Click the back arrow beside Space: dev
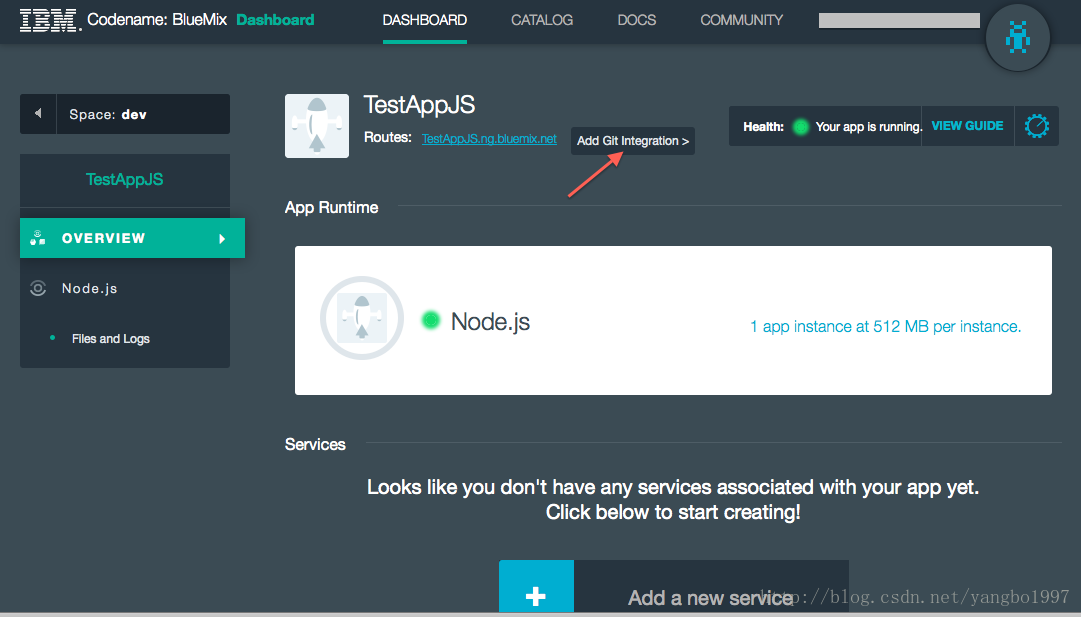Image resolution: width=1081 pixels, height=617 pixels. pyautogui.click(x=38, y=114)
